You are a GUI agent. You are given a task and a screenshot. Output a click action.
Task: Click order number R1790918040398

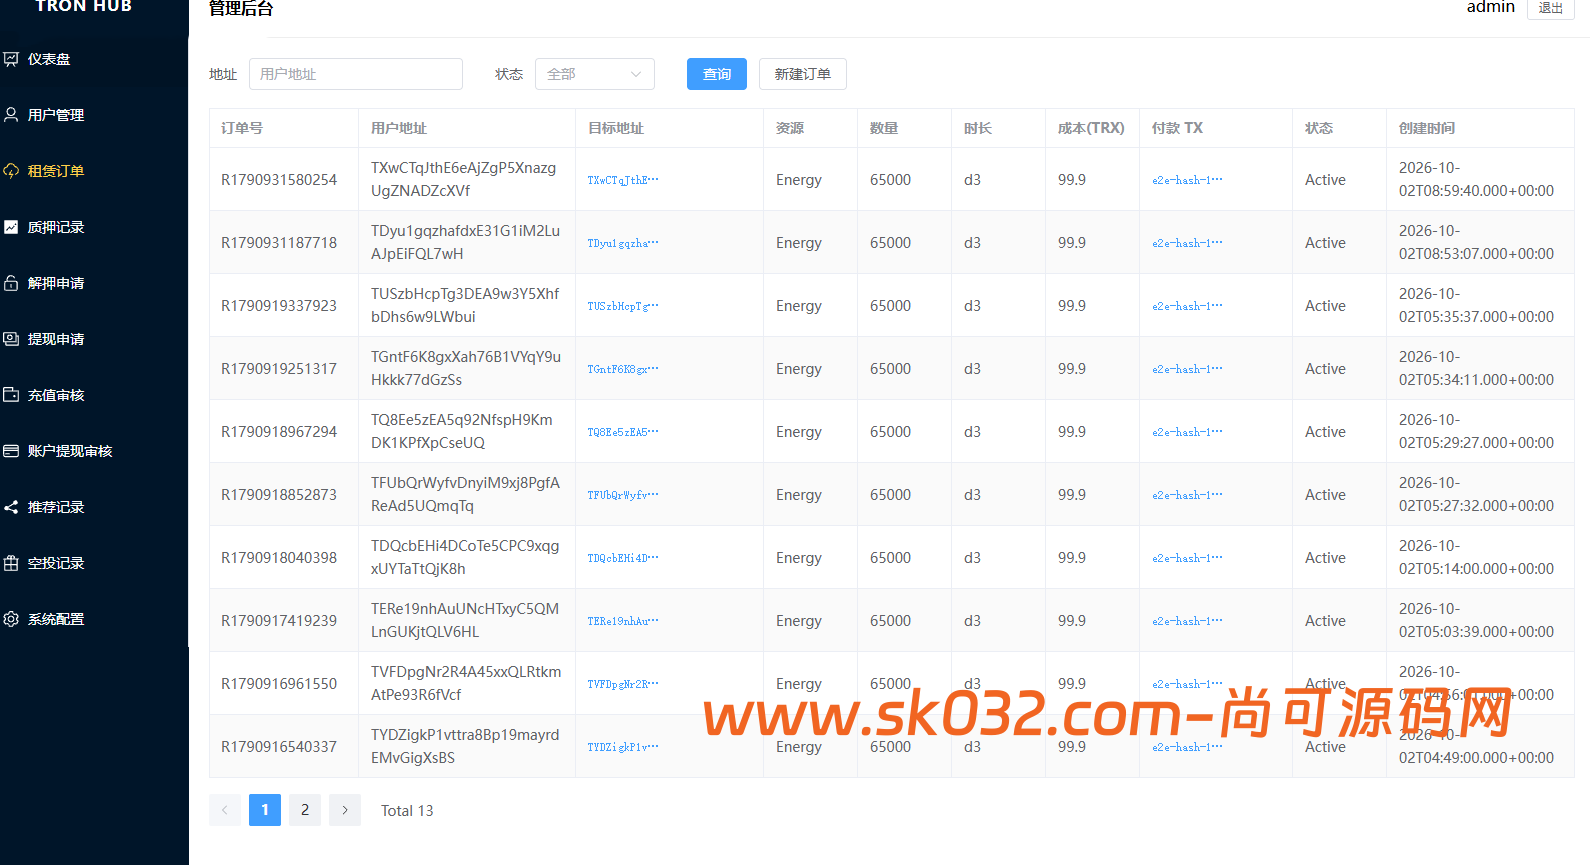pyautogui.click(x=279, y=558)
